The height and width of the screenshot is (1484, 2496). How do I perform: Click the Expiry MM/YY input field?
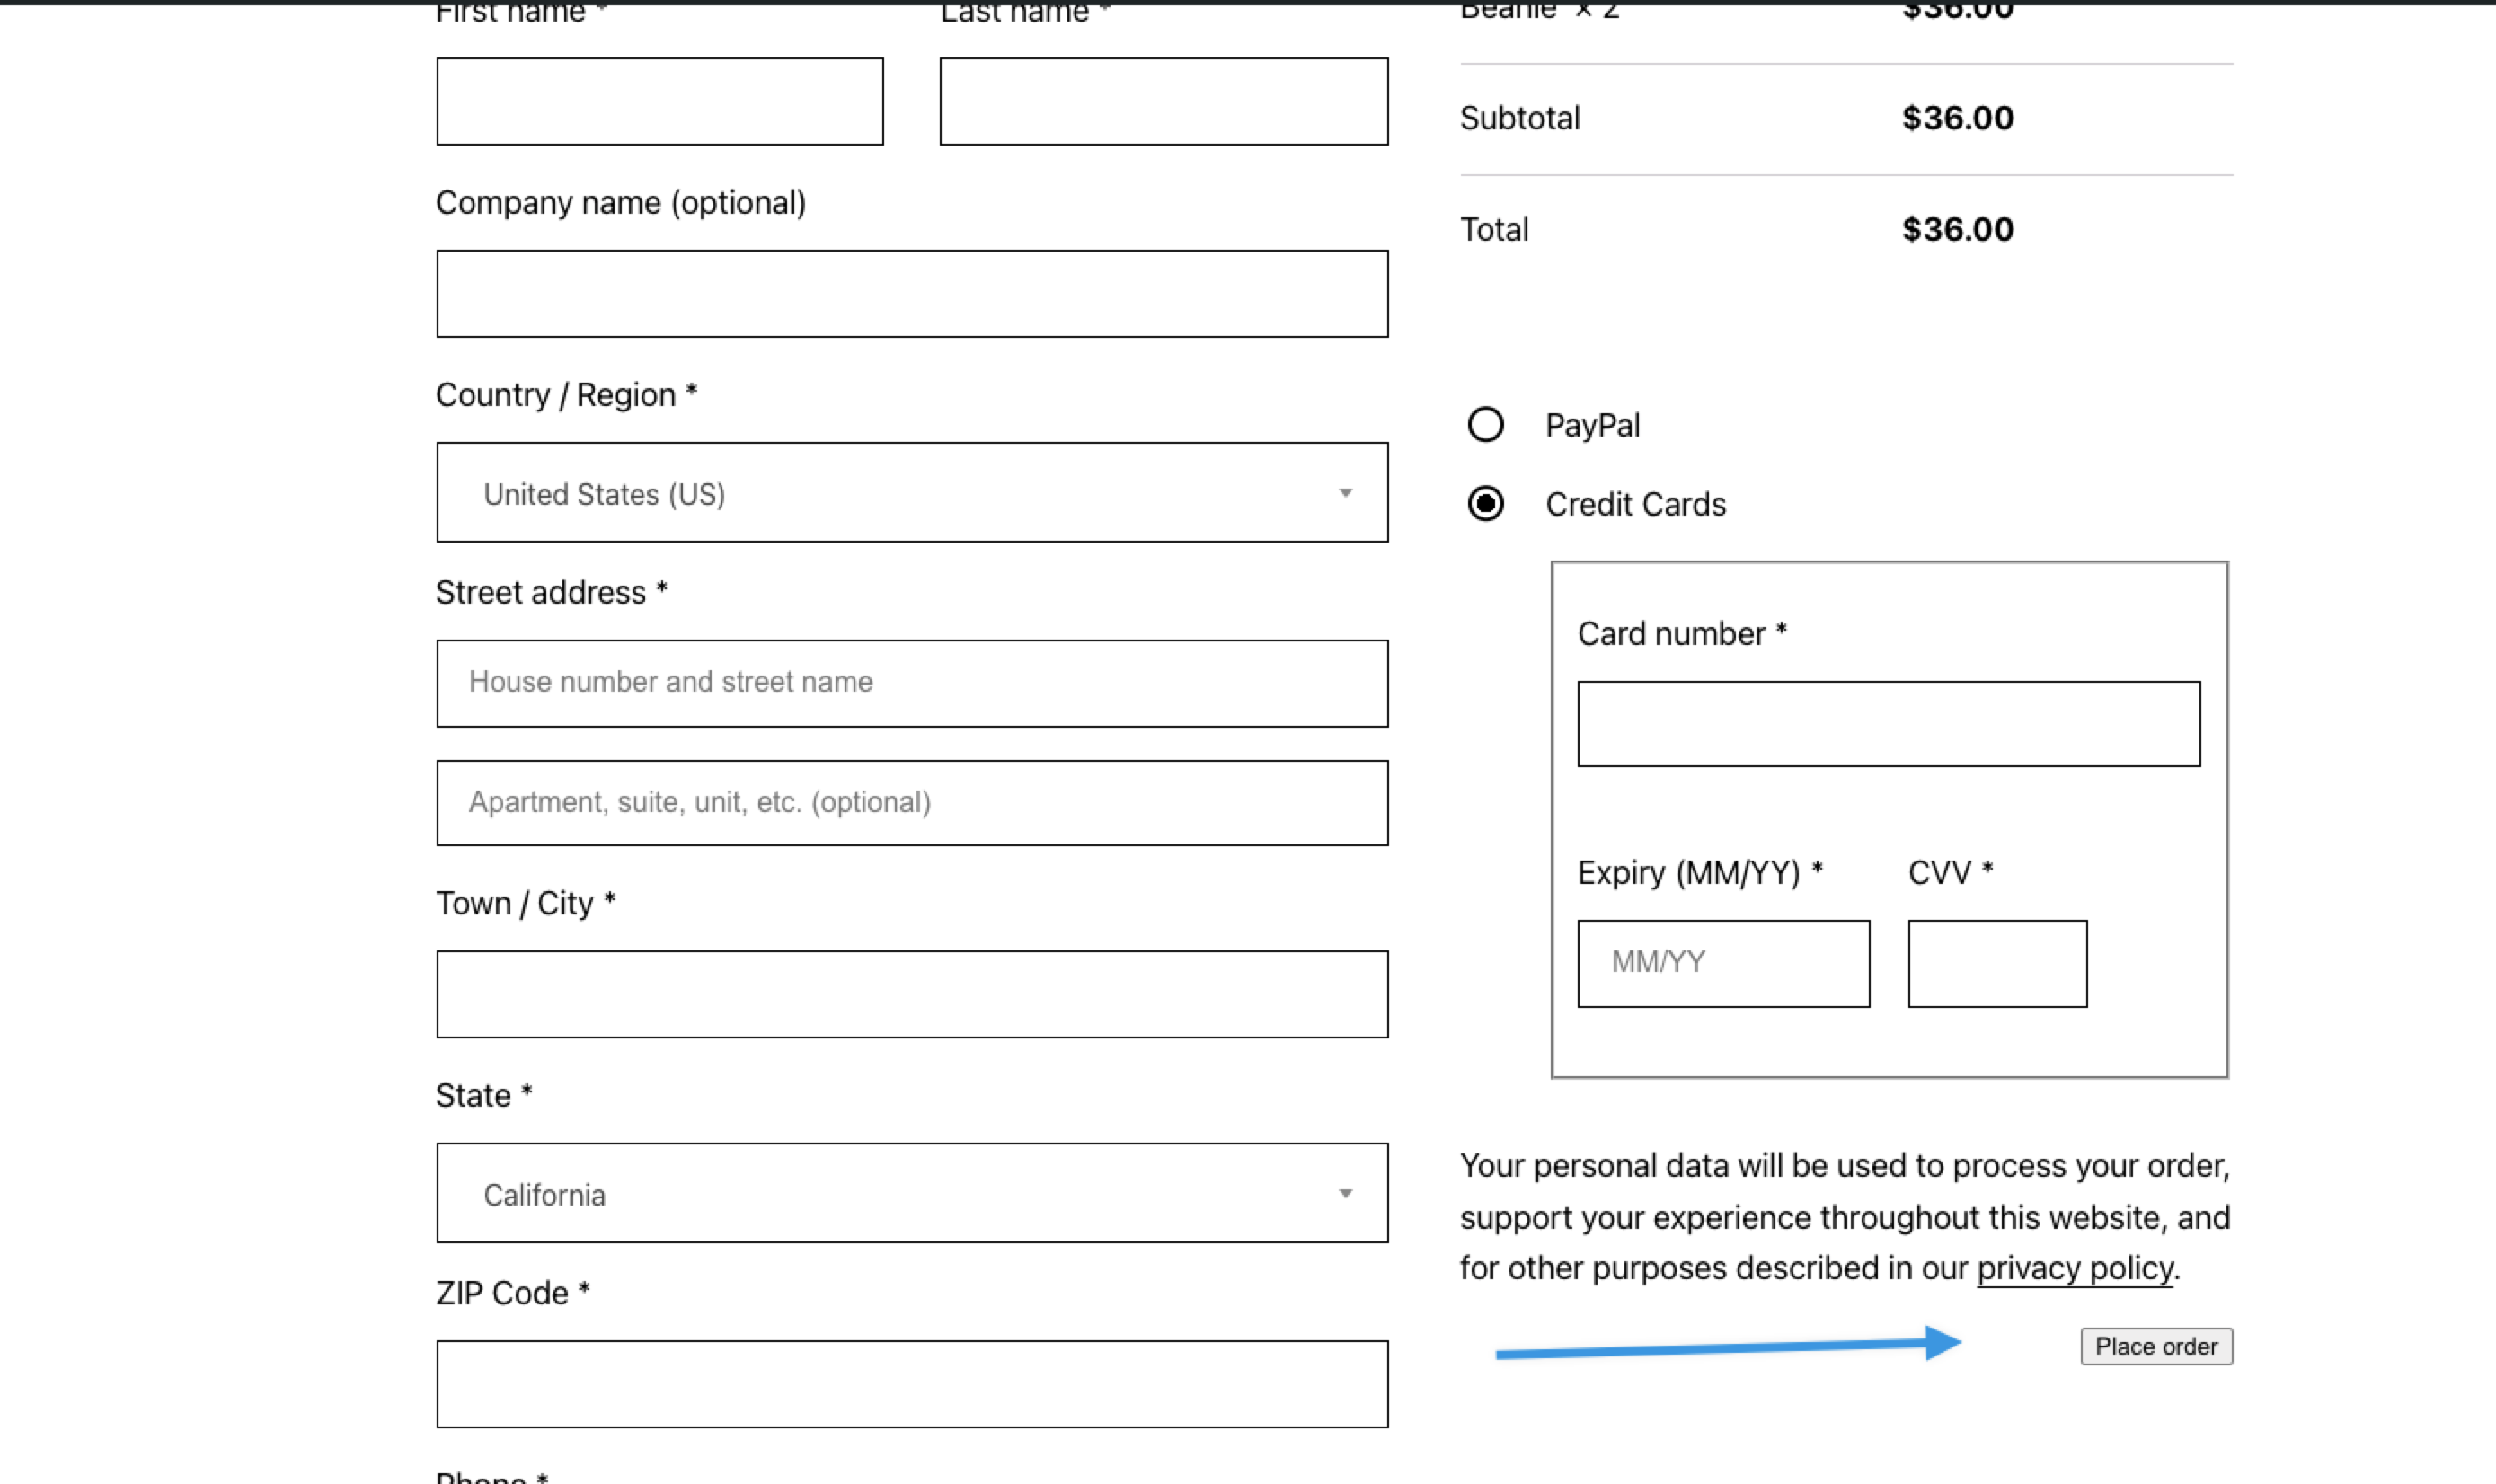(x=1722, y=962)
